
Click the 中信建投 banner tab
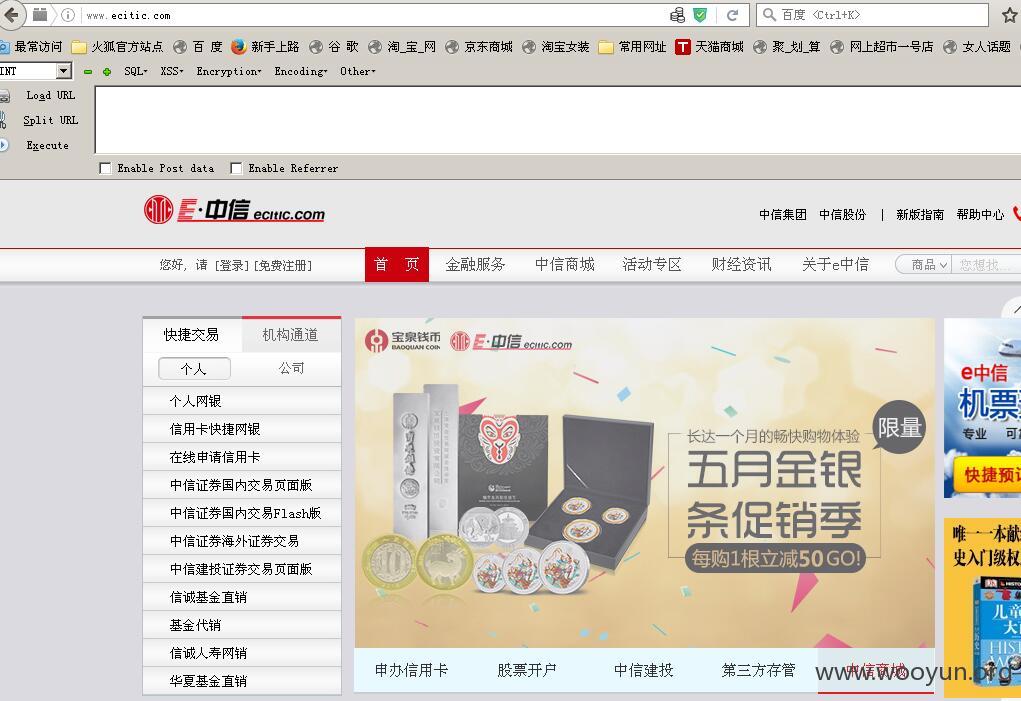(643, 670)
